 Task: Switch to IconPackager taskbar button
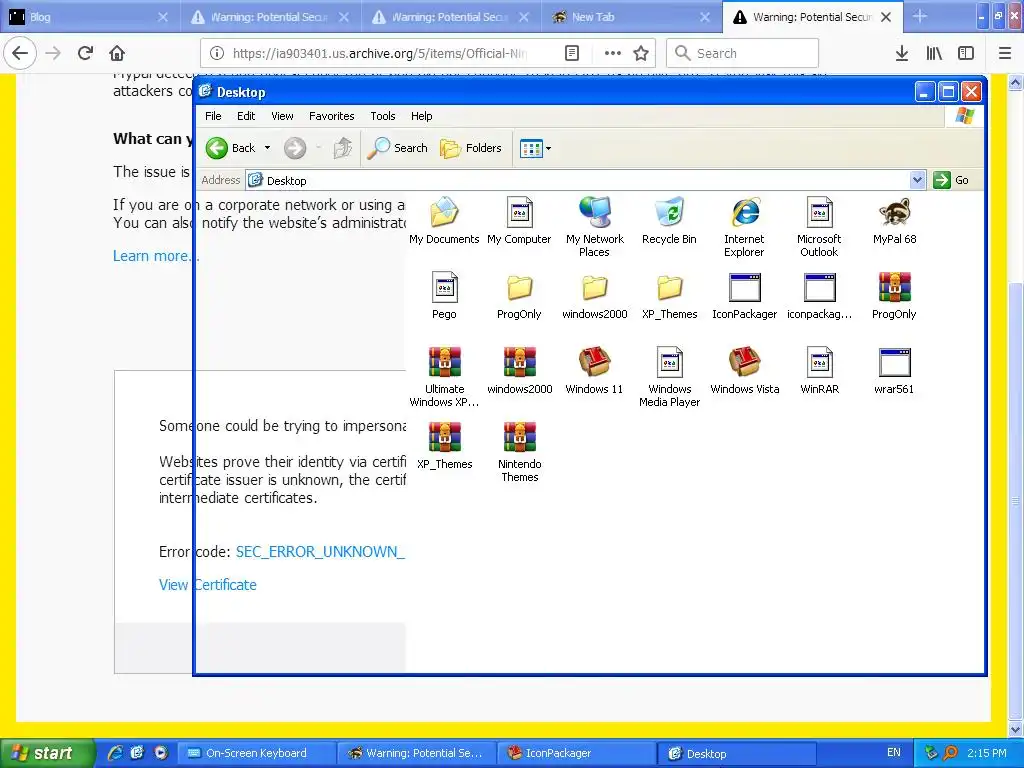tap(577, 753)
